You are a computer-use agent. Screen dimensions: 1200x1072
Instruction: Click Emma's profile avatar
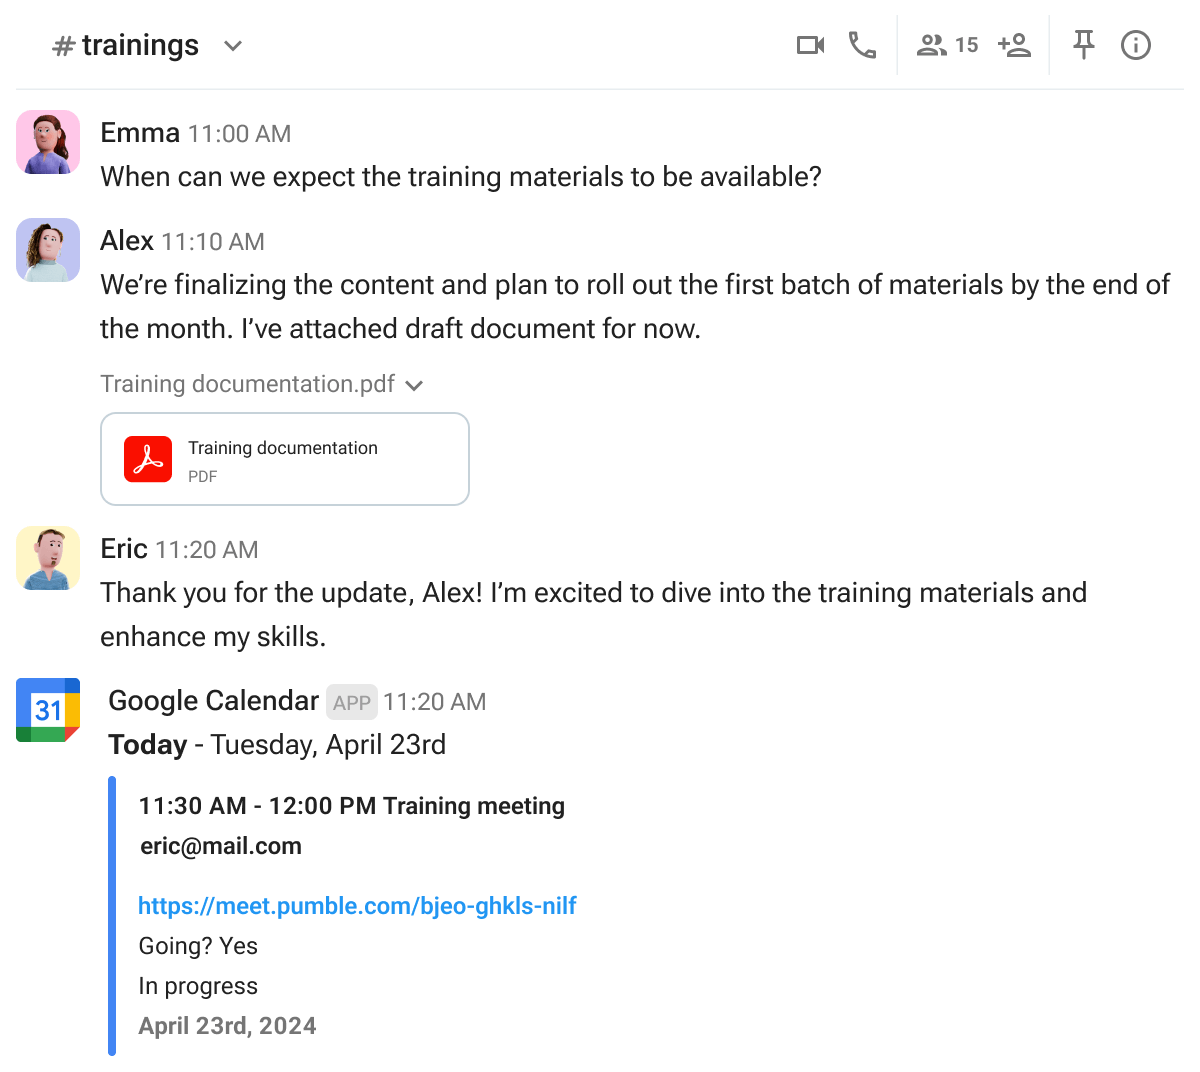(48, 142)
